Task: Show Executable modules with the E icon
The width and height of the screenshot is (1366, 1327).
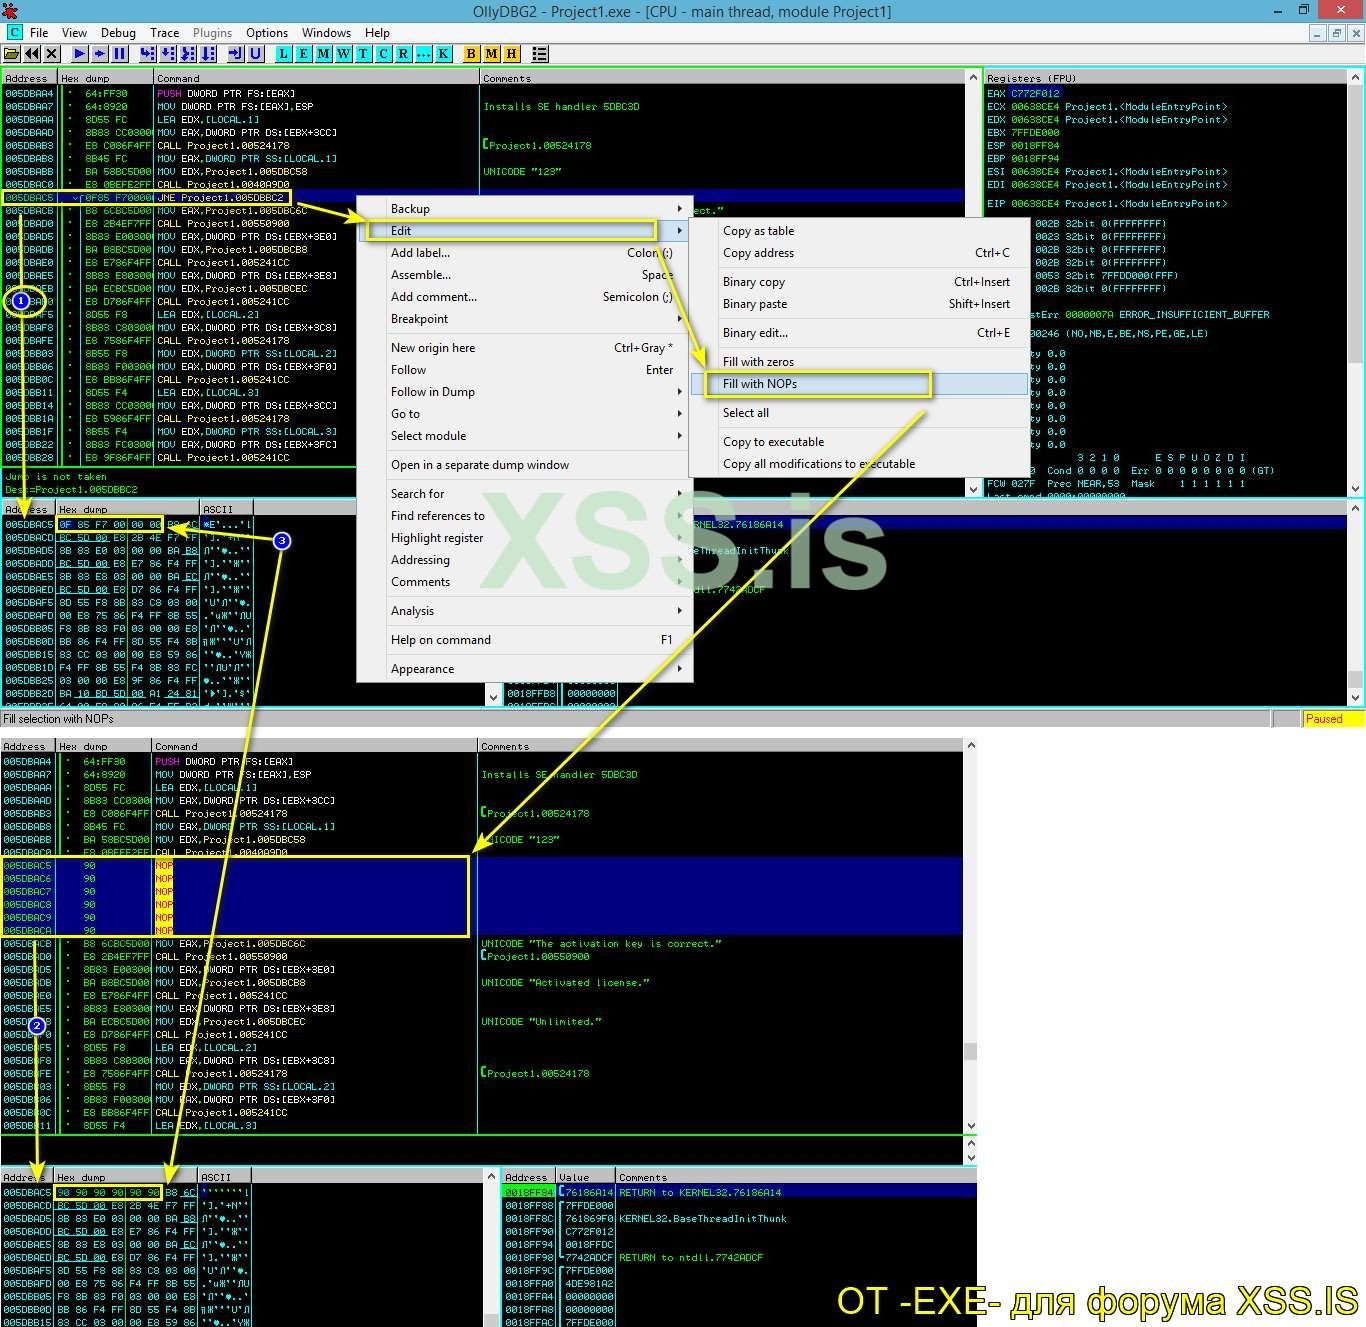Action: [304, 54]
